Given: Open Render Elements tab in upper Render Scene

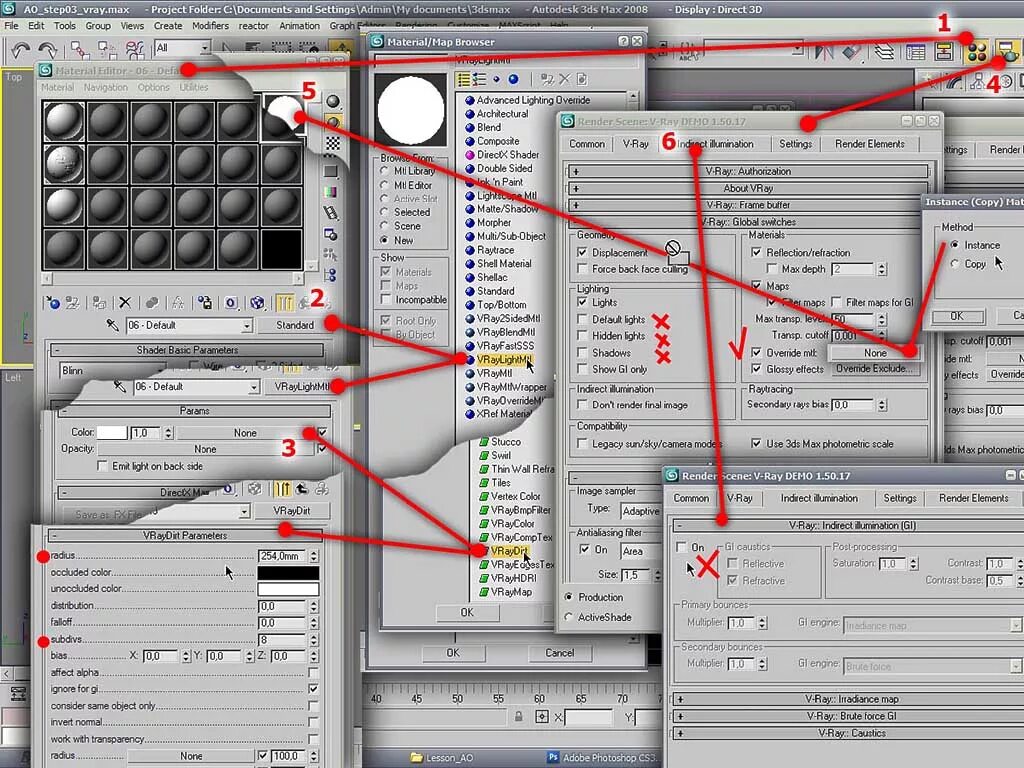Looking at the screenshot, I should [x=869, y=144].
